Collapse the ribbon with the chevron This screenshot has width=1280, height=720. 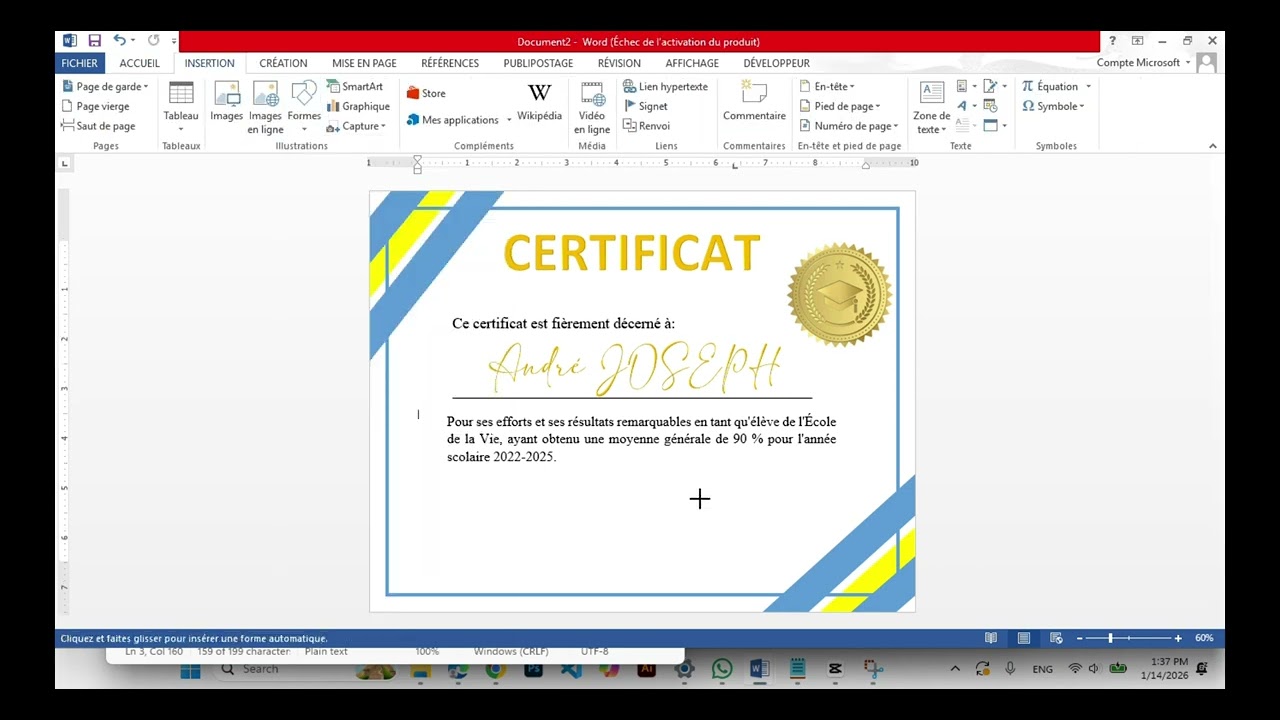point(1213,146)
